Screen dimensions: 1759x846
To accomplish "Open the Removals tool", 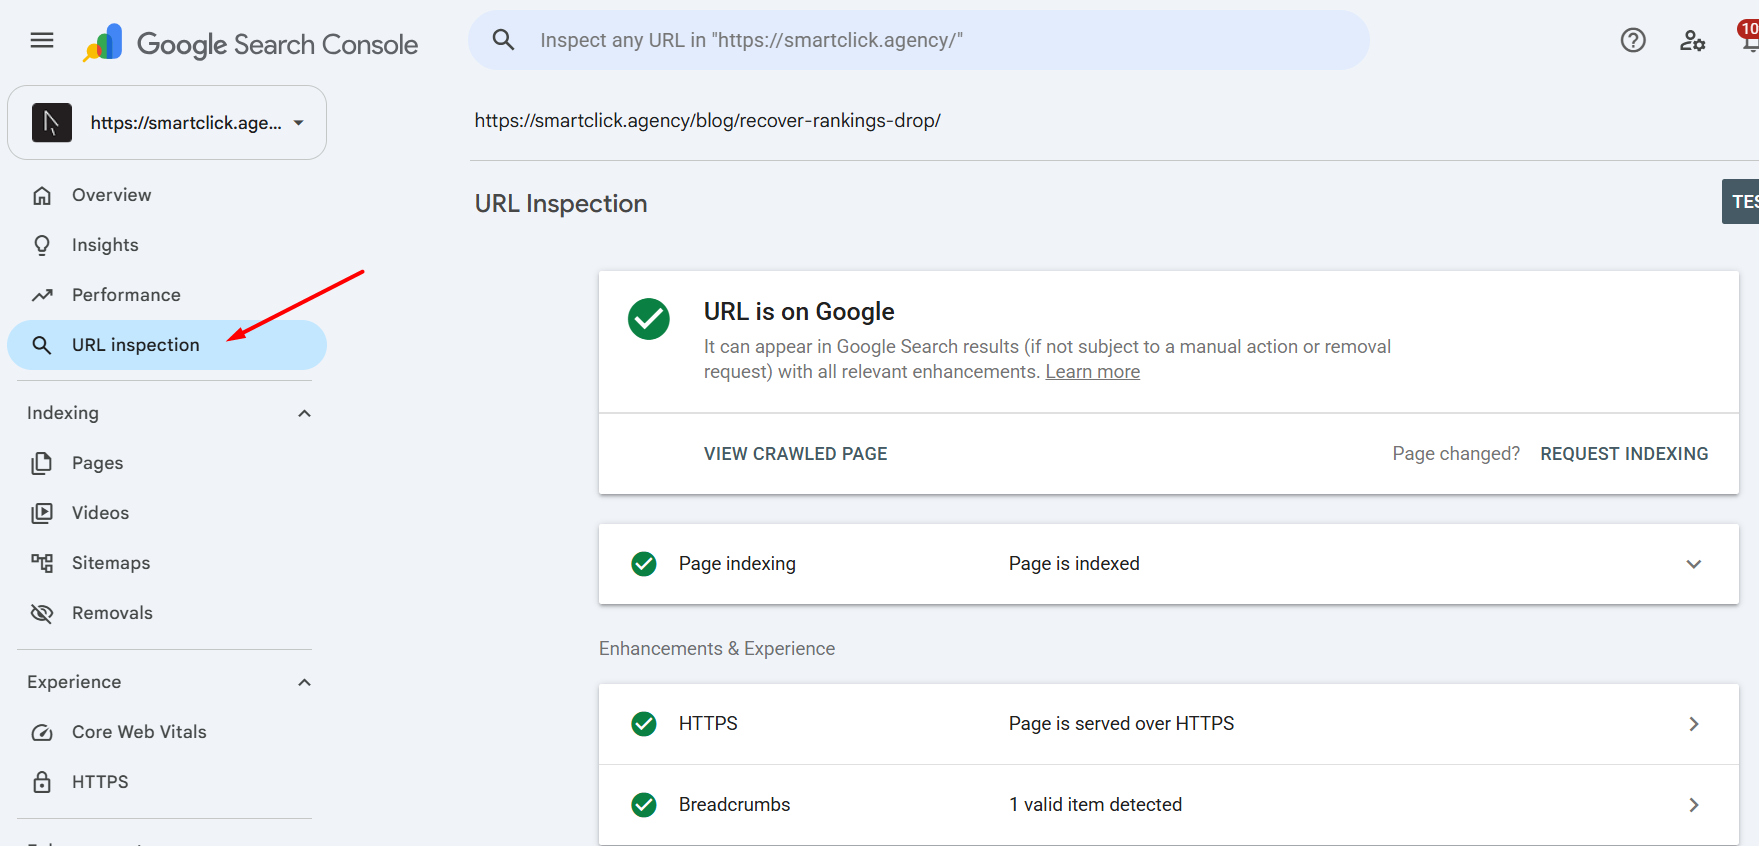I will (x=167, y=613).
